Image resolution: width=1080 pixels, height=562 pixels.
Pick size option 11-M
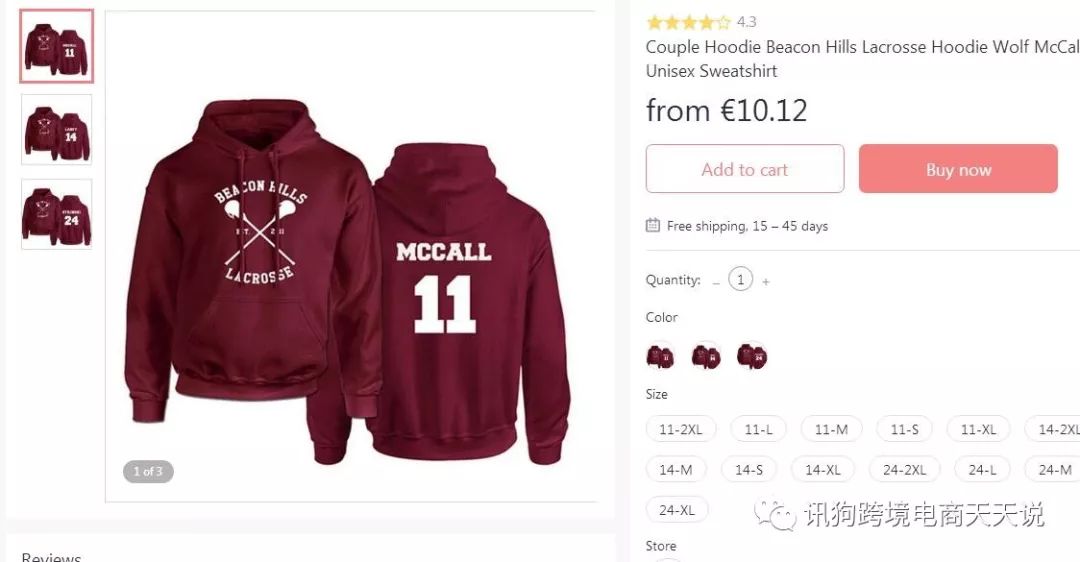(x=831, y=430)
